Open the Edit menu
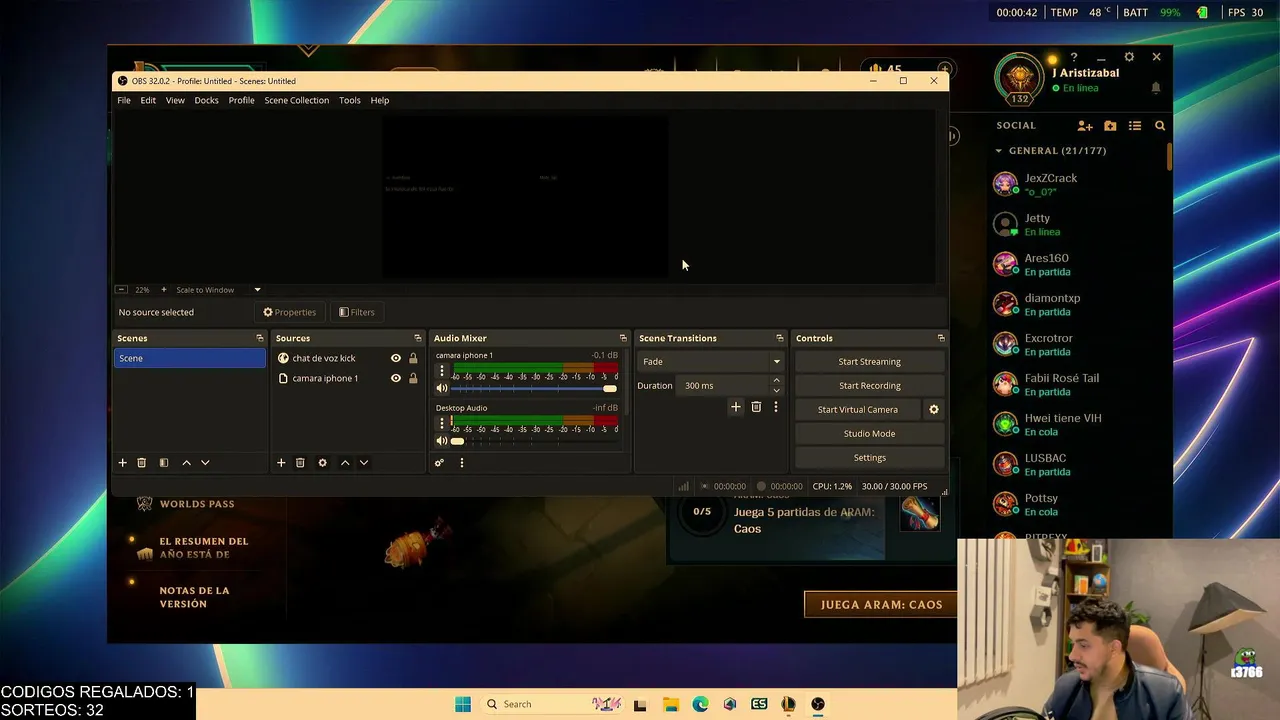1280x720 pixels. coord(148,100)
